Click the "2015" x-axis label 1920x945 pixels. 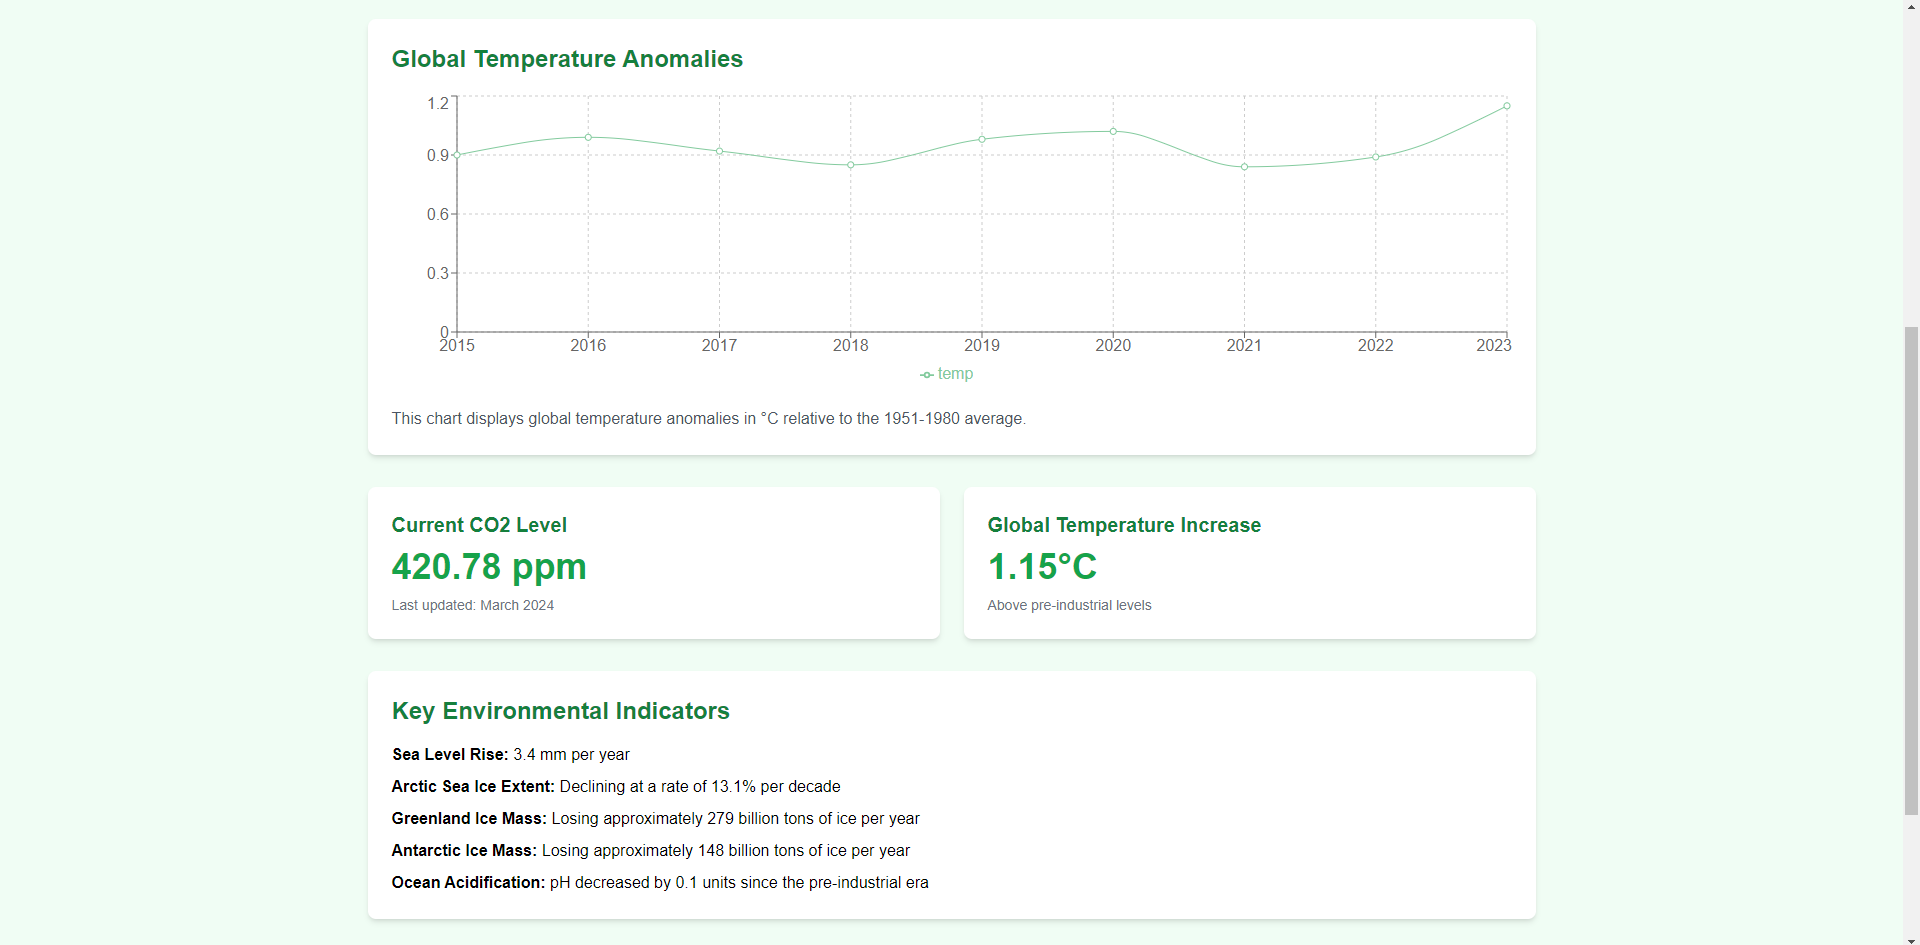click(x=457, y=345)
